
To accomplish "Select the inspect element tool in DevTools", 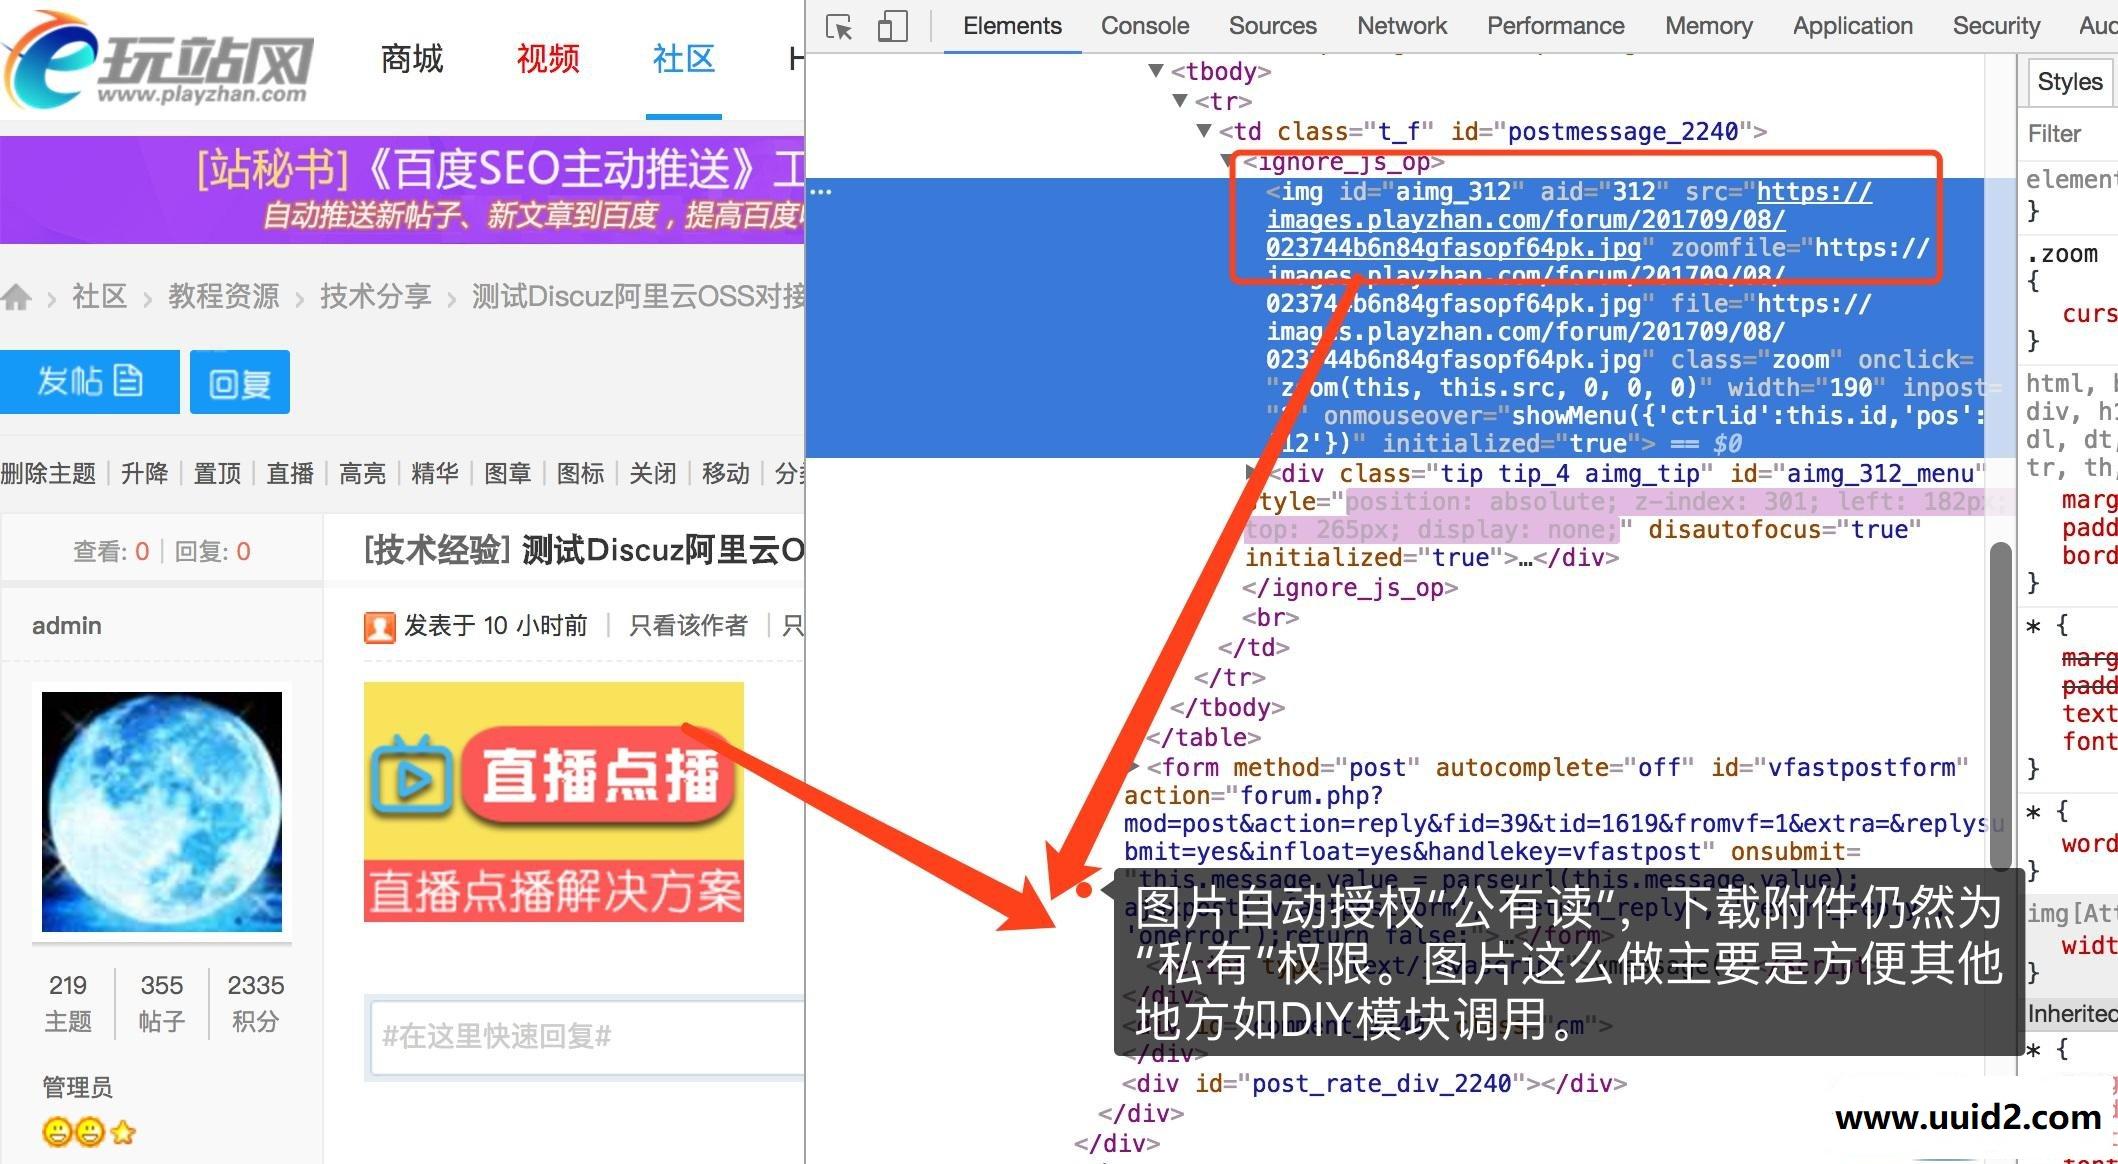I will click(x=840, y=27).
